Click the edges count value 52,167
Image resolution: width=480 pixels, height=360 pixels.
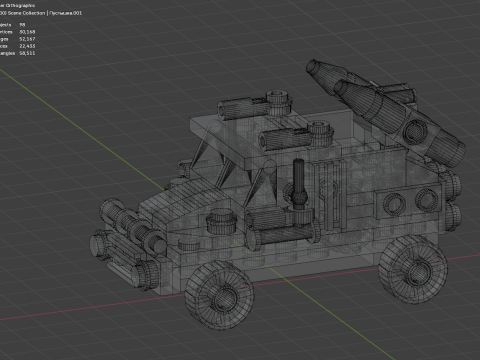click(27, 39)
